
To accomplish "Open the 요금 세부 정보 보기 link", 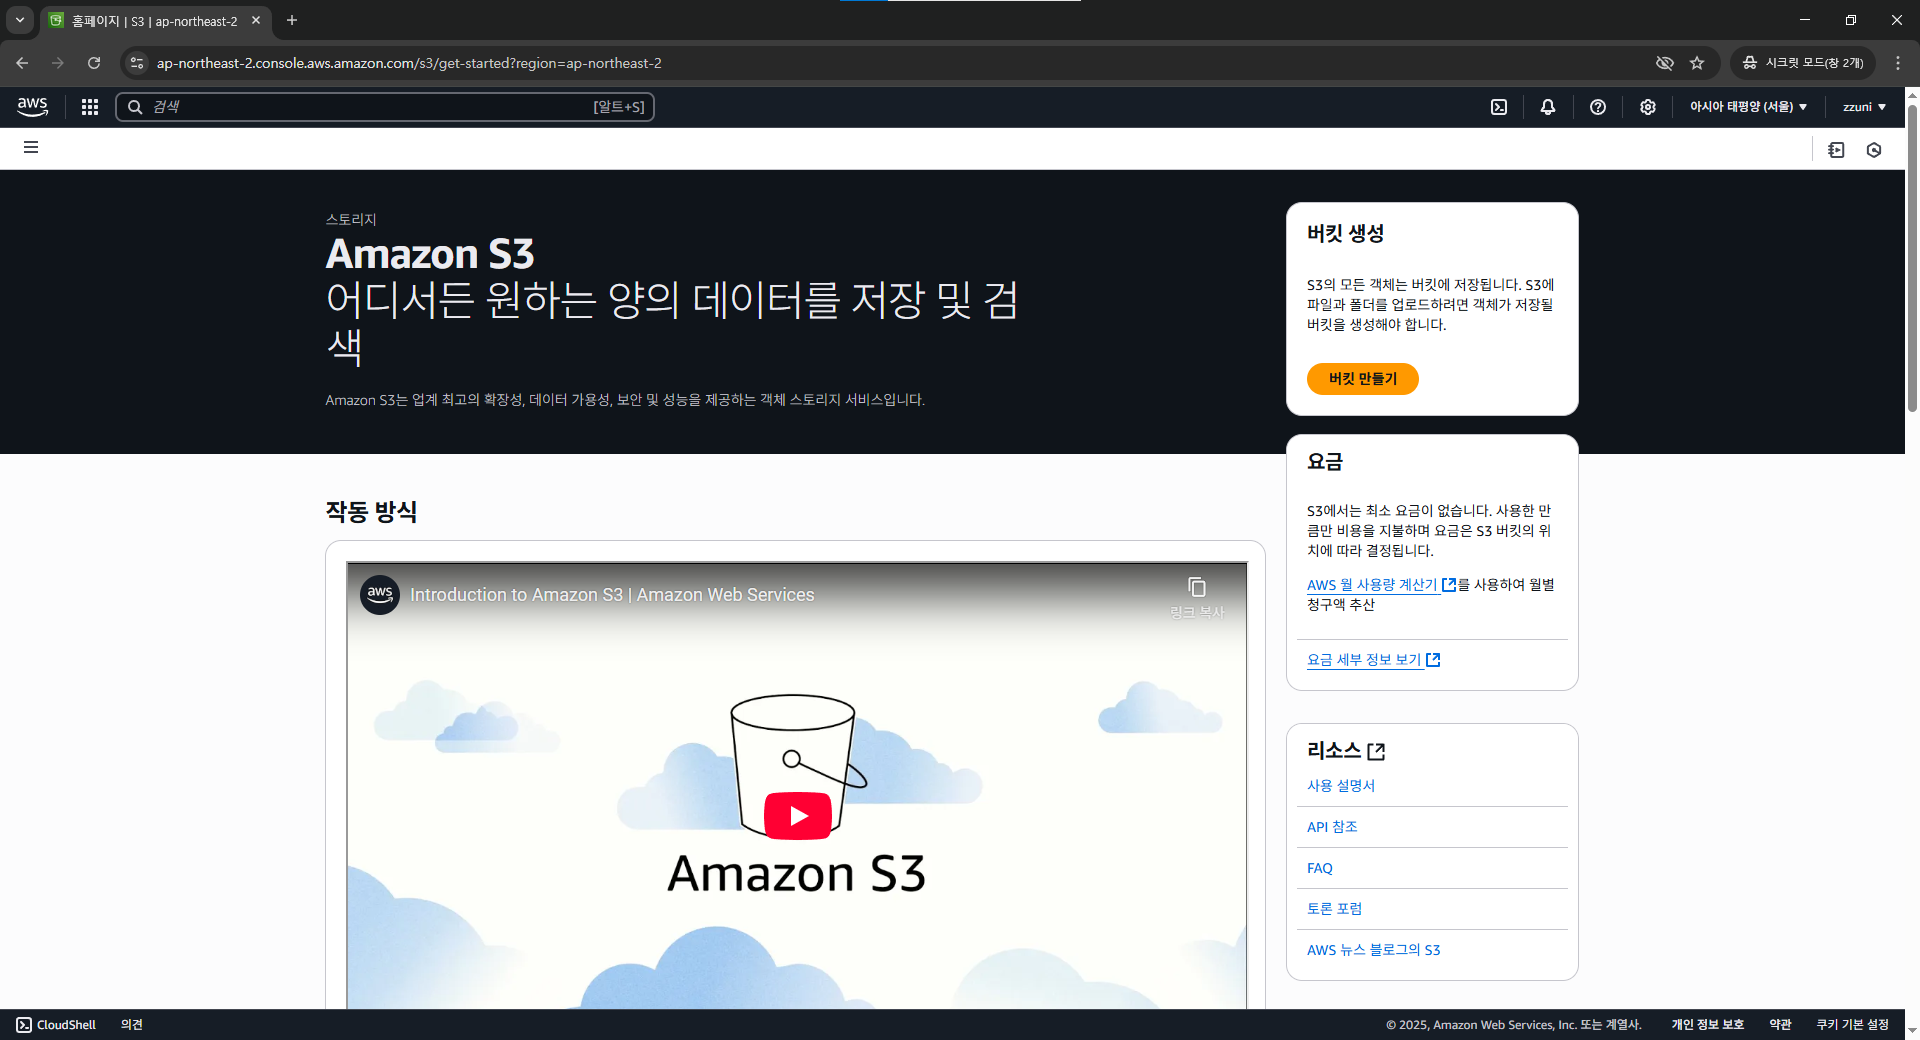I will click(1373, 660).
